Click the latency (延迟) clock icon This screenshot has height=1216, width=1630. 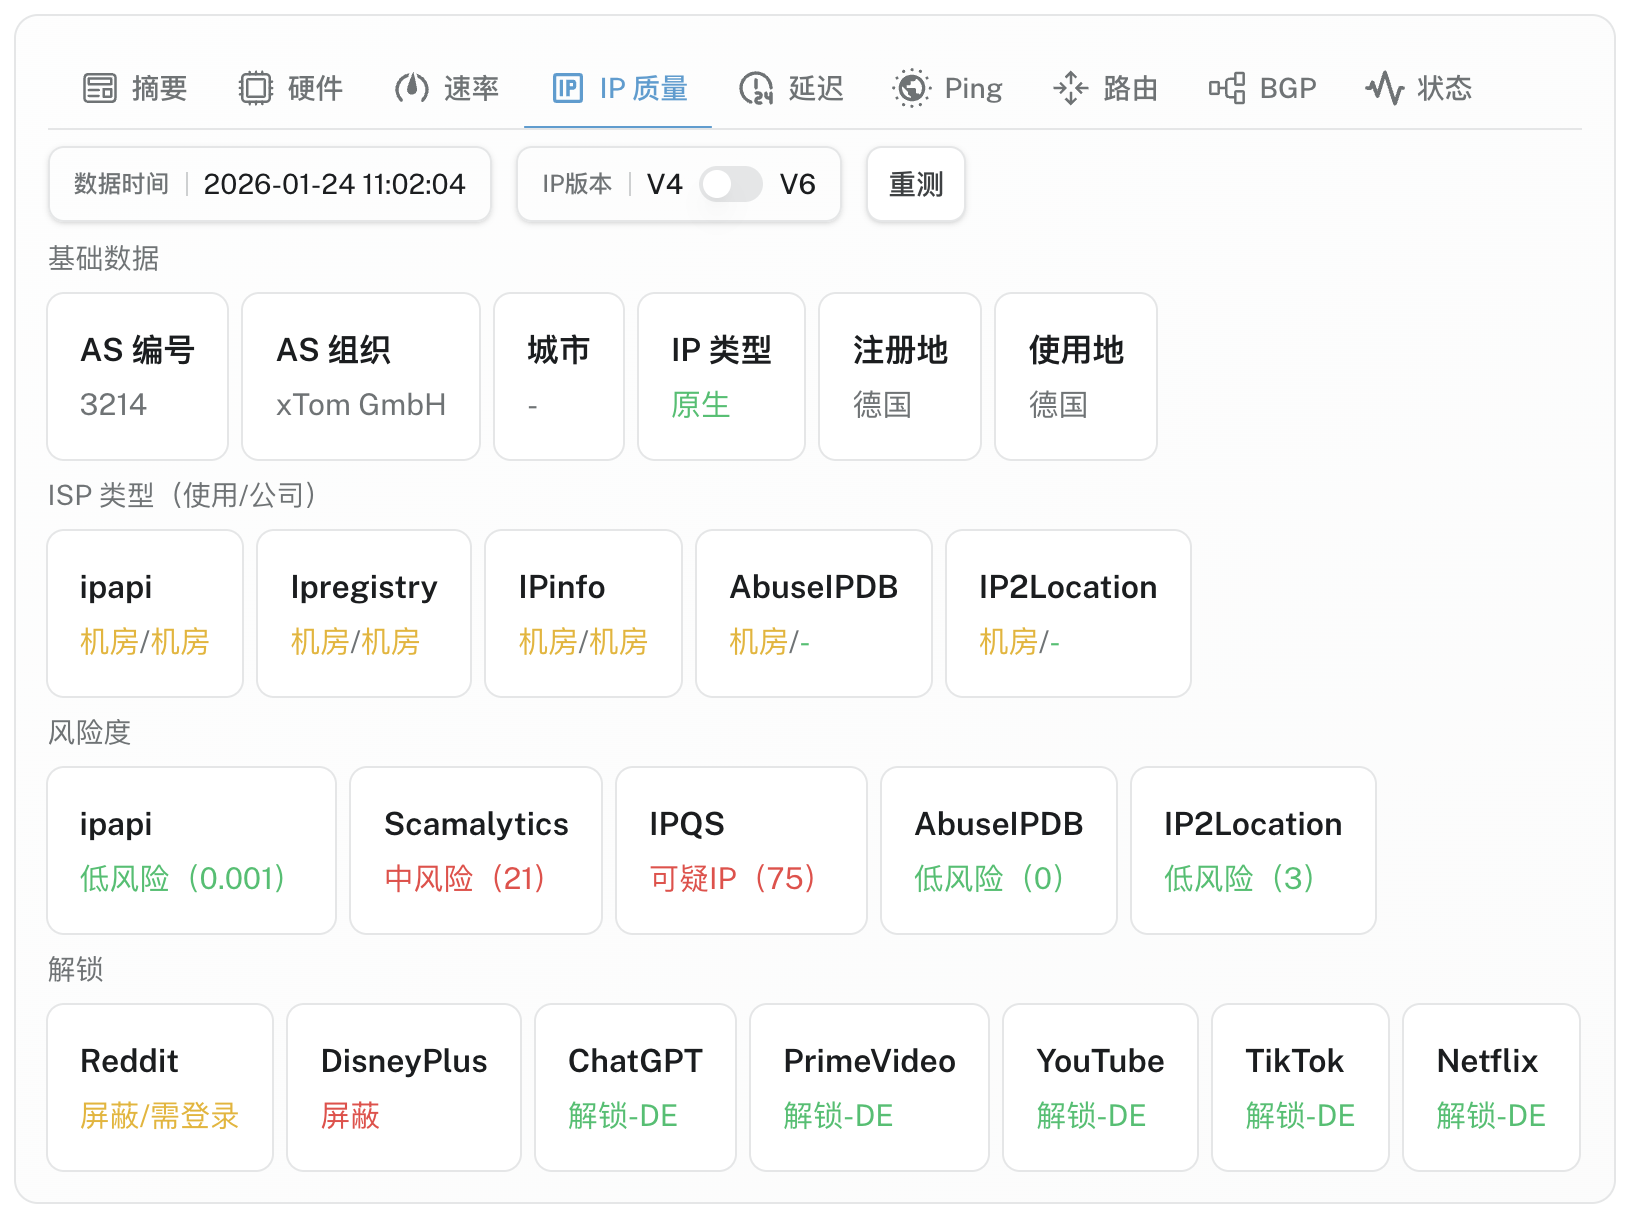(x=756, y=88)
